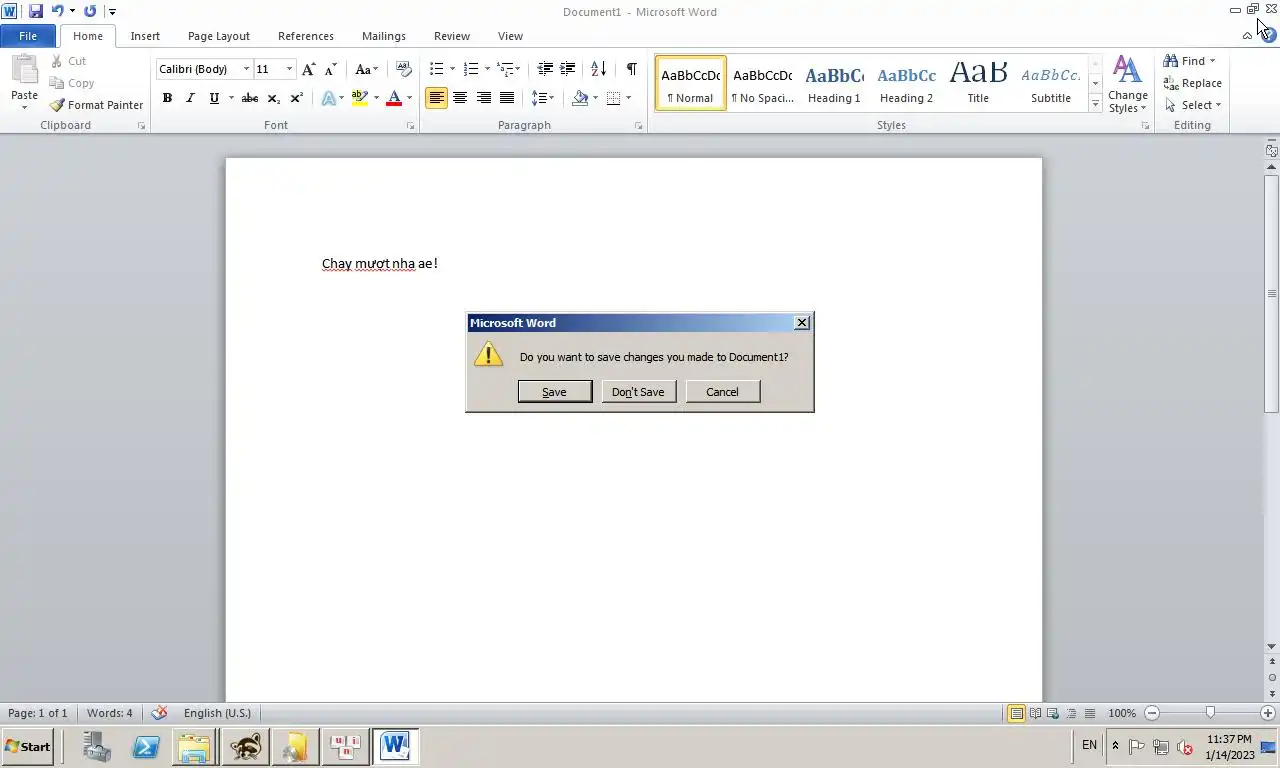Open the font color dropdown arrow
The image size is (1280, 768).
point(409,98)
